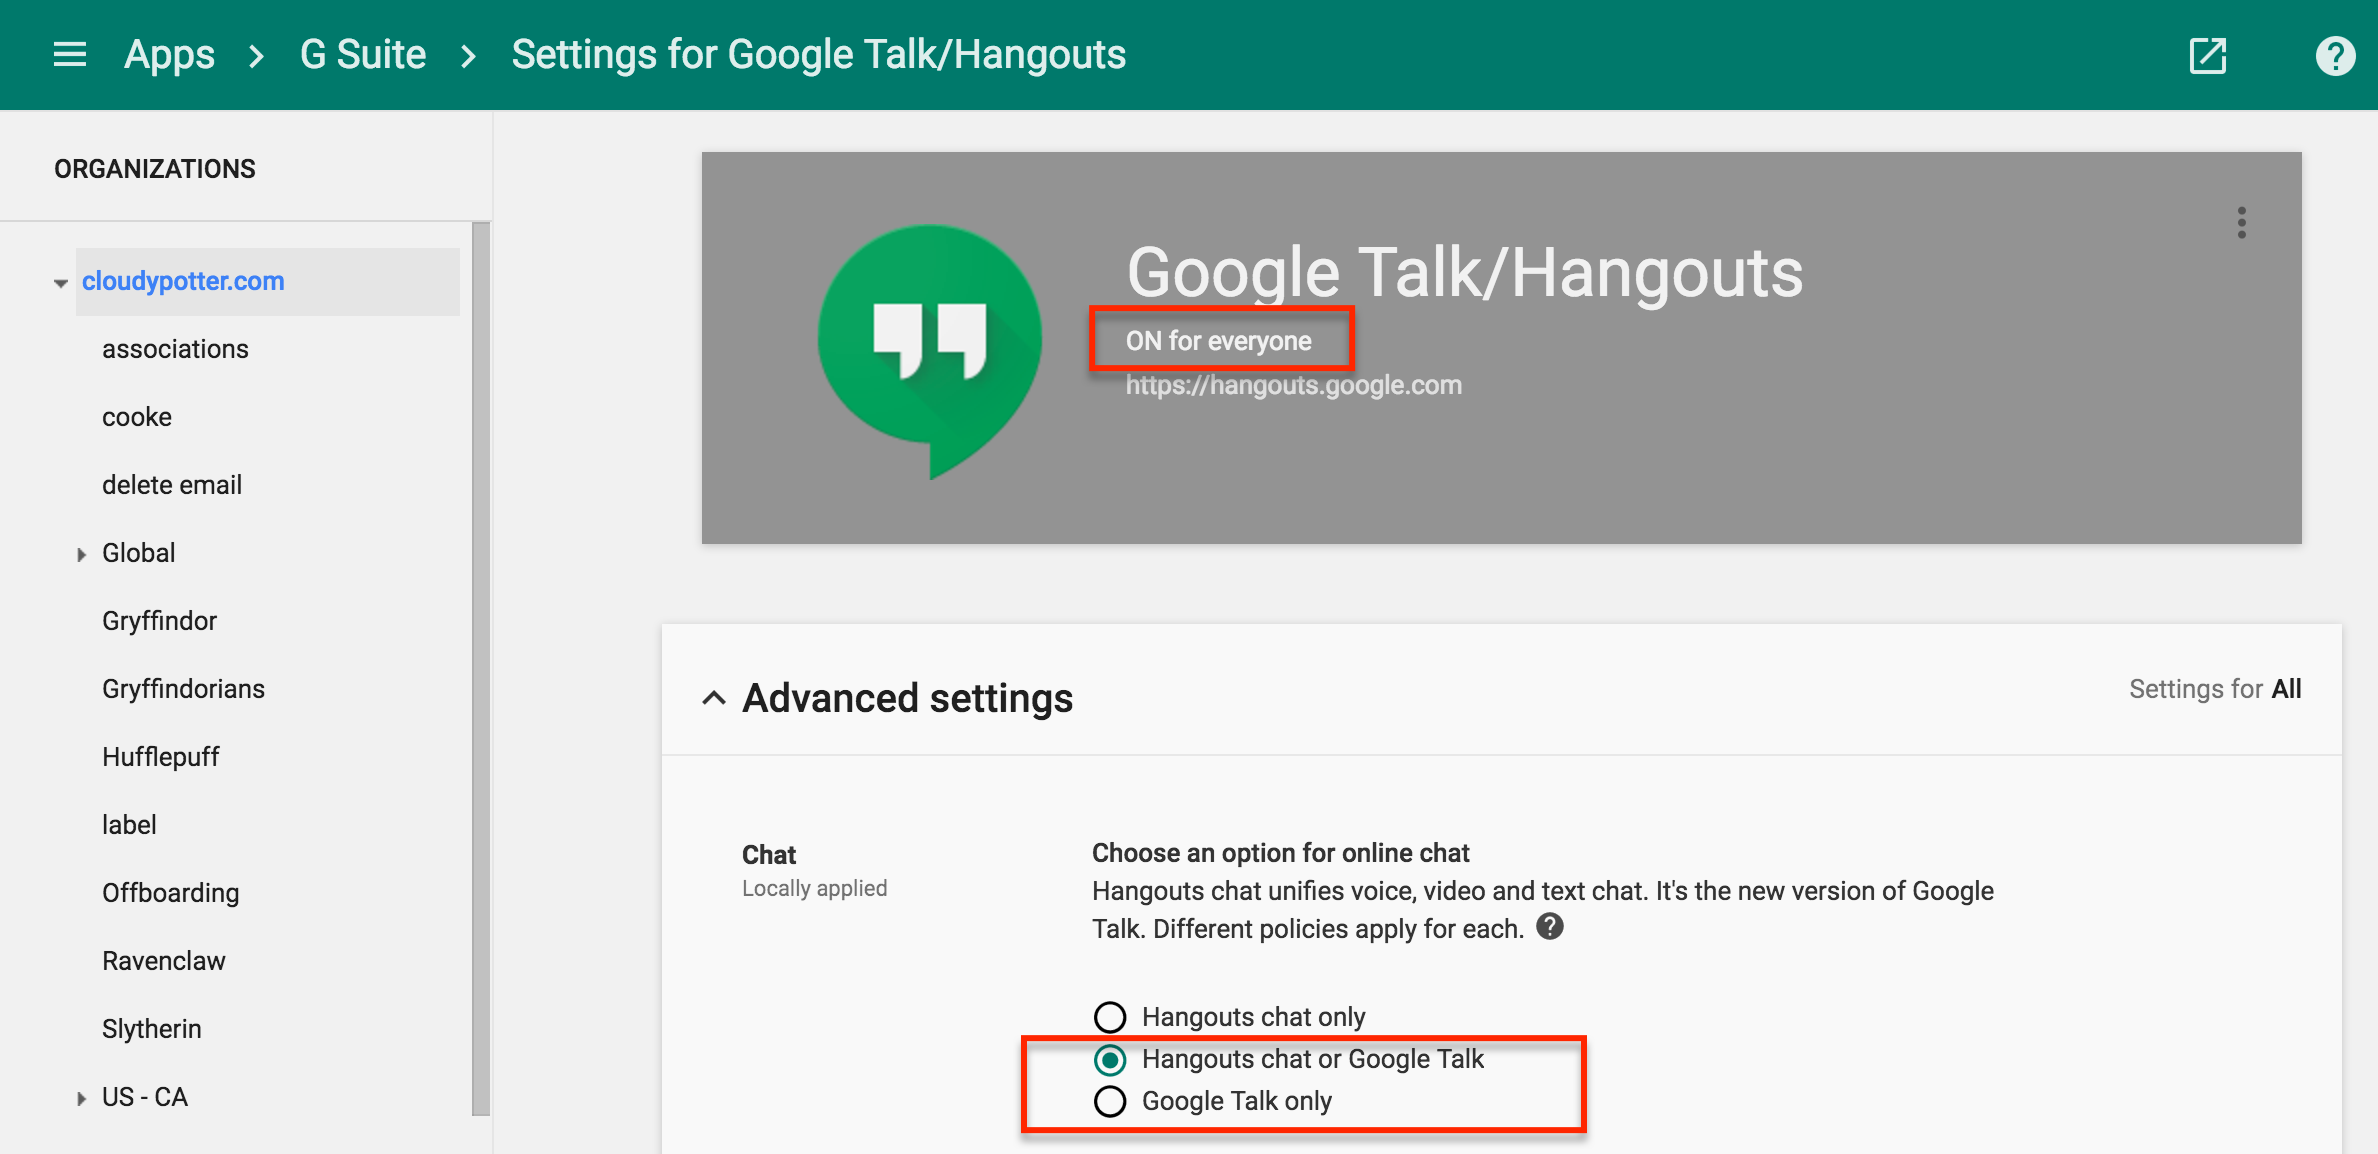
Task: Open the three-dot menu on Hangouts card
Action: tap(2241, 222)
